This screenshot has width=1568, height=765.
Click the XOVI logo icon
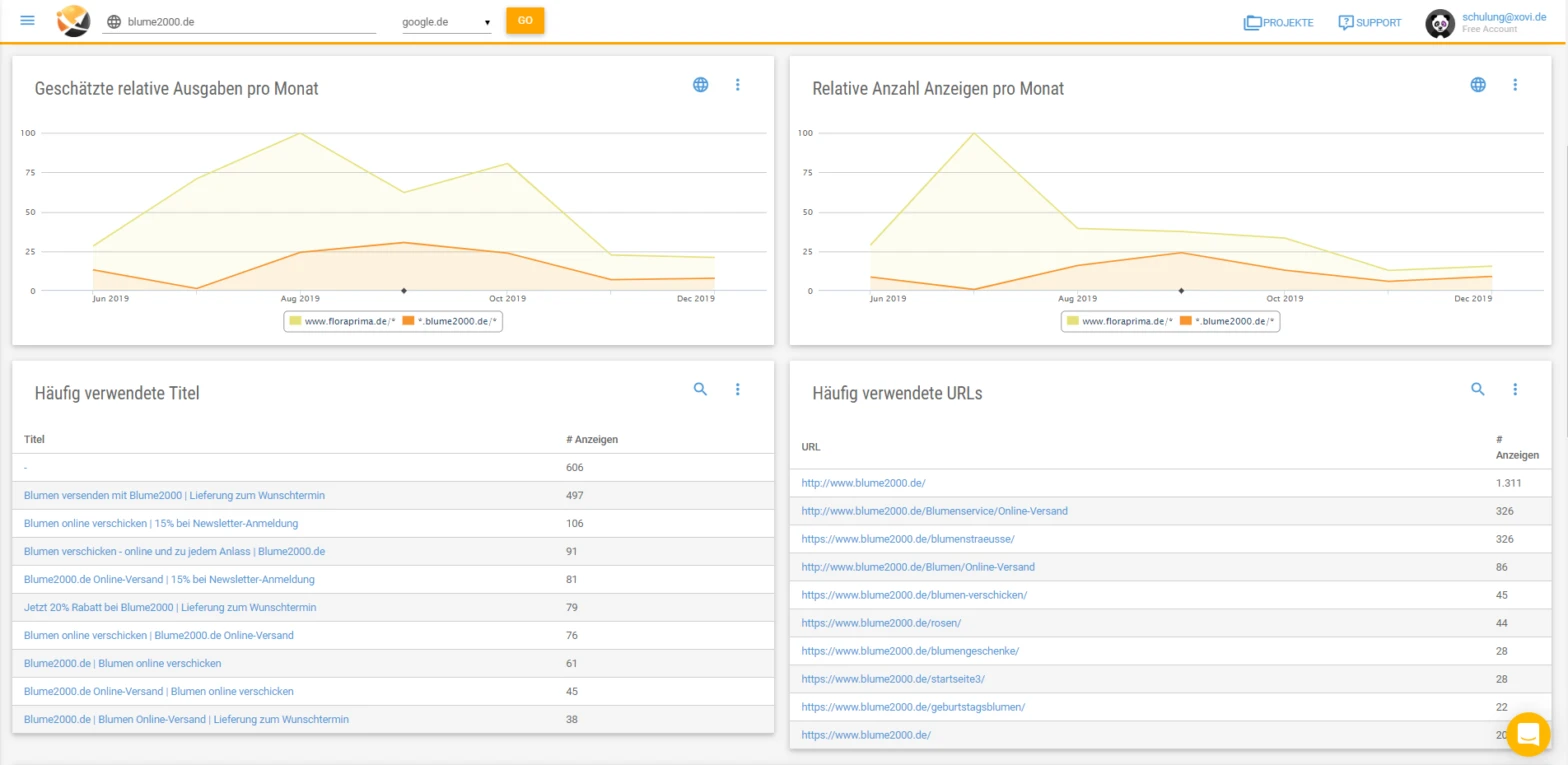(73, 21)
